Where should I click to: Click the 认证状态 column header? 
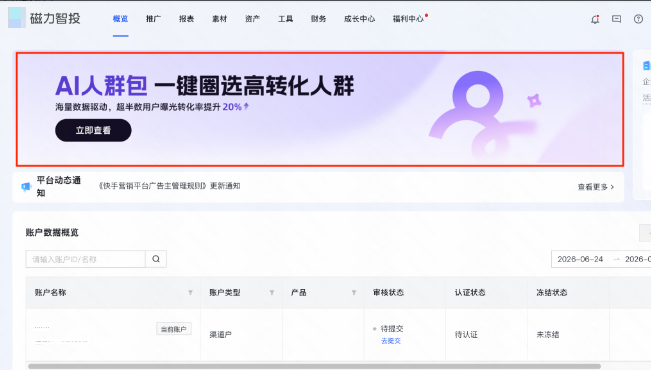pos(470,292)
